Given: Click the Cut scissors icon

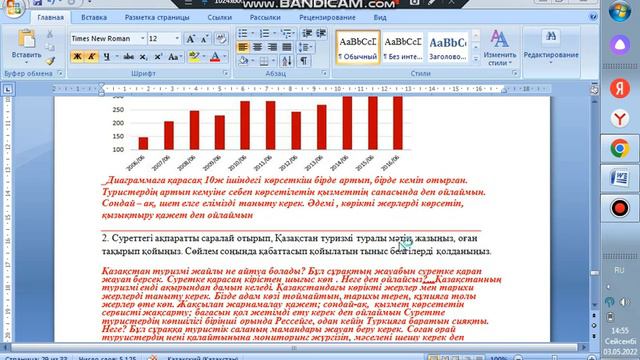Looking at the screenshot, I should pos(50,34).
